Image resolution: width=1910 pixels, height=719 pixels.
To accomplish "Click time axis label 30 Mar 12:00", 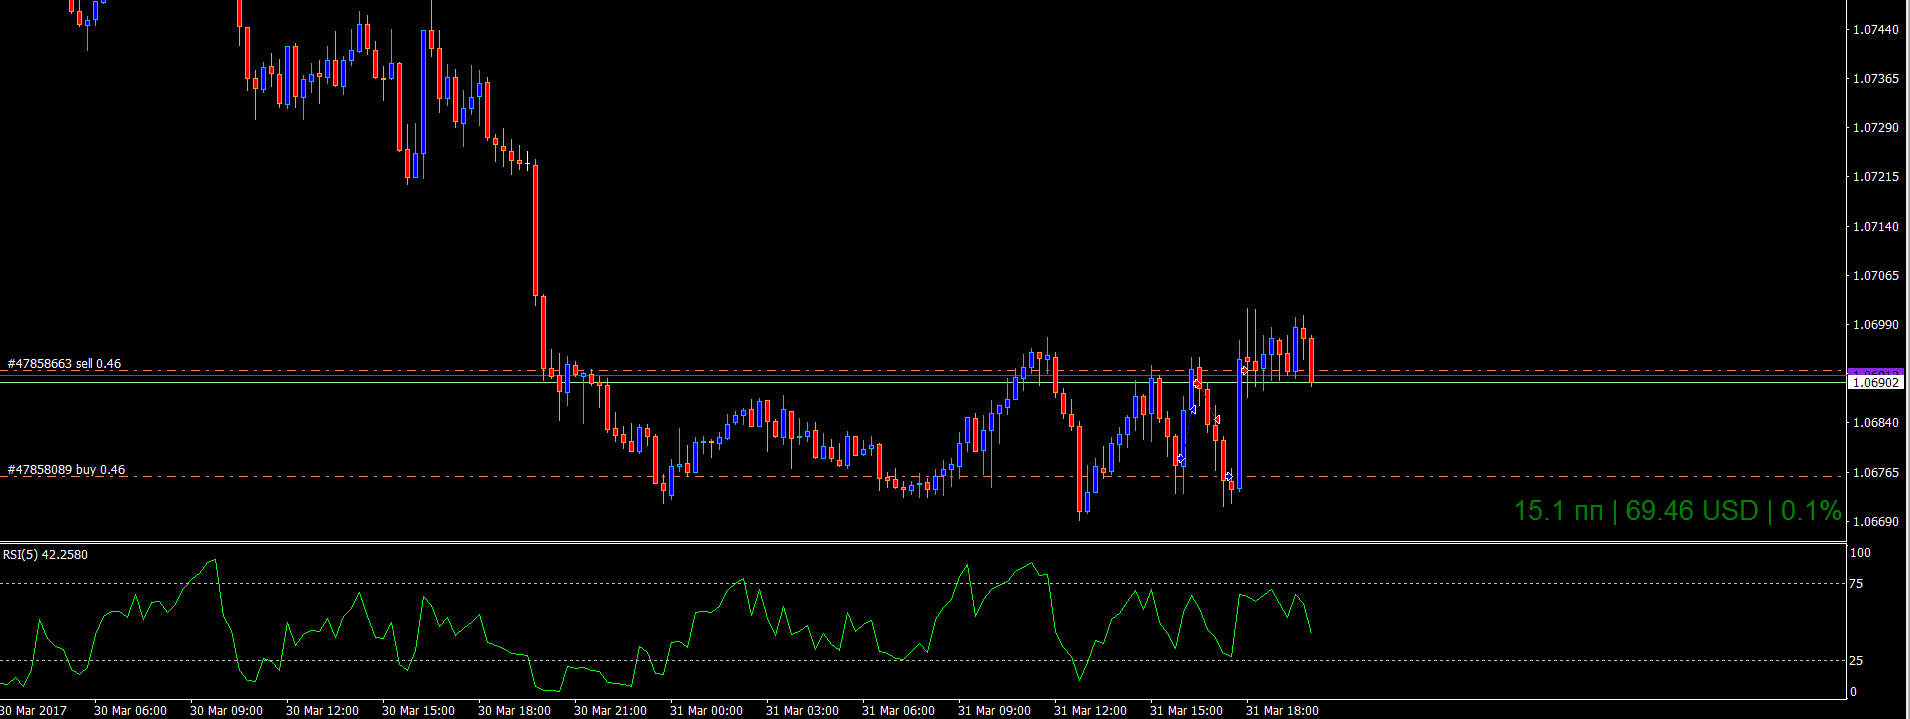I will 323,711.
